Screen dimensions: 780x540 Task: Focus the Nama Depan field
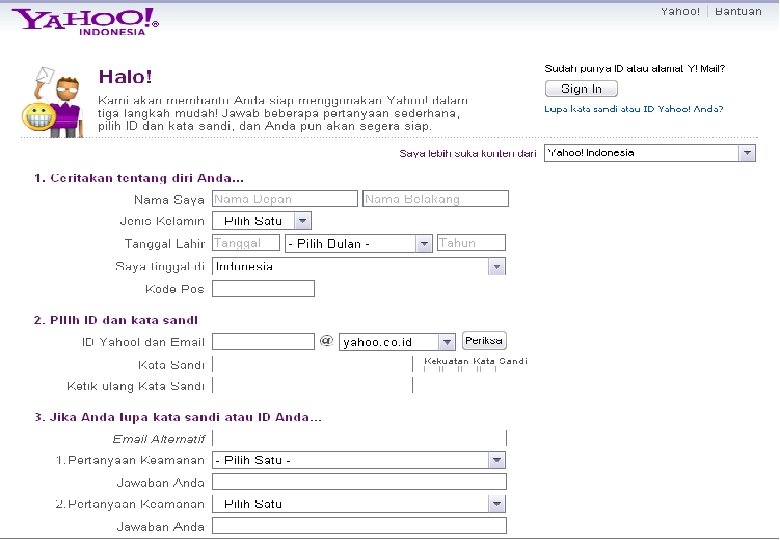click(285, 198)
